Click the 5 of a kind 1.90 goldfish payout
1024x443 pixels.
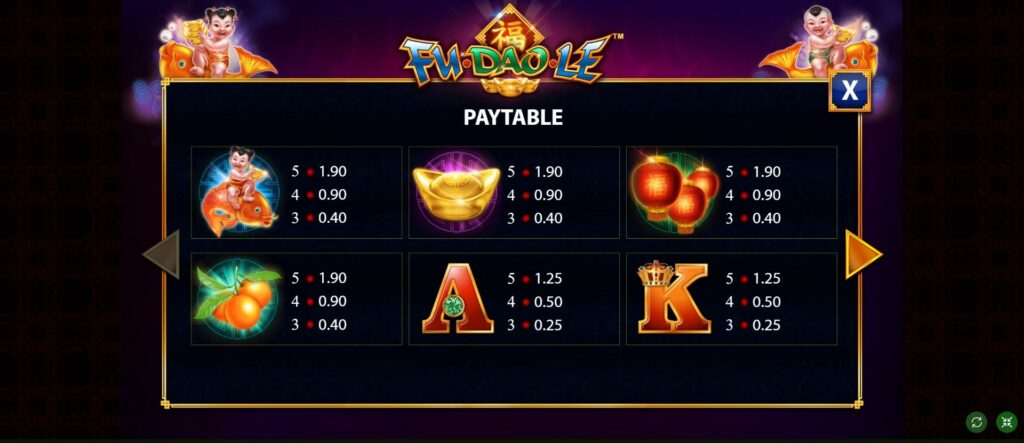[319, 172]
